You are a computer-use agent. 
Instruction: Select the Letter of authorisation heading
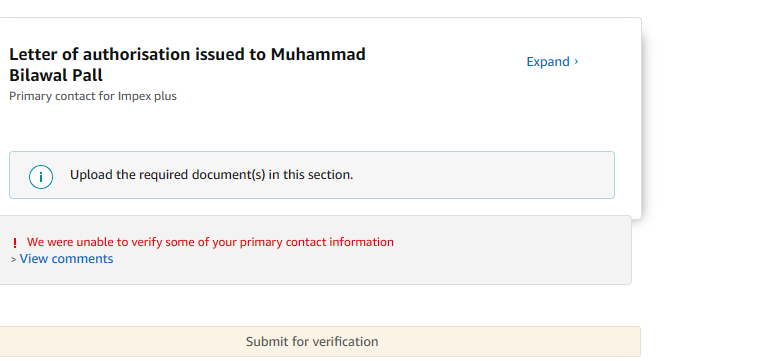187,64
